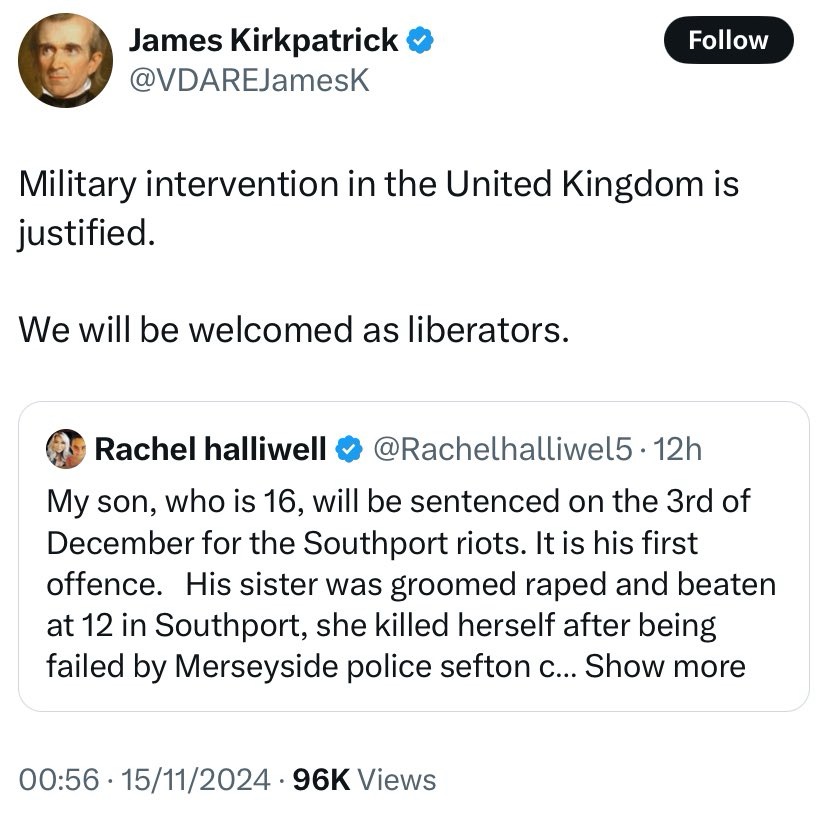Click Rachel halliwell's small avatar
This screenshot has height=816, width=828.
pyautogui.click(x=66, y=450)
